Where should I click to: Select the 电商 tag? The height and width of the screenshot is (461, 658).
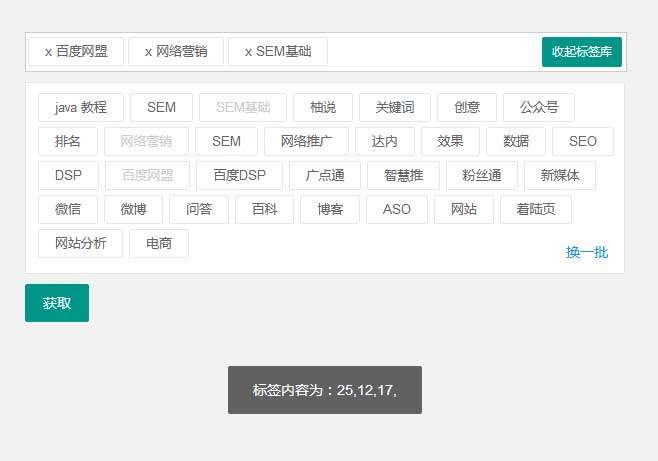158,243
